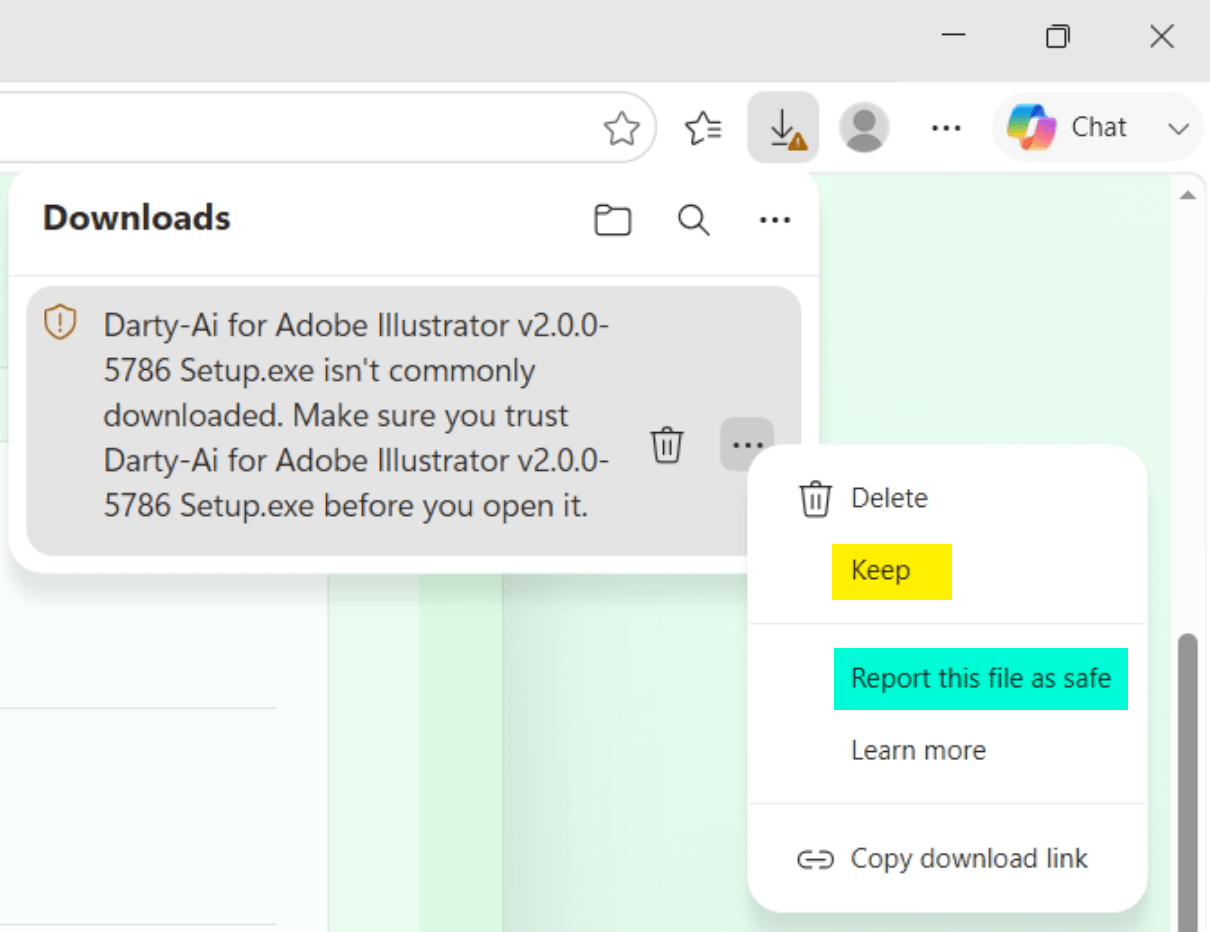Click the vertical scrollbar thumb
Viewport: 1210px width, 932px height.
tap(1188, 782)
